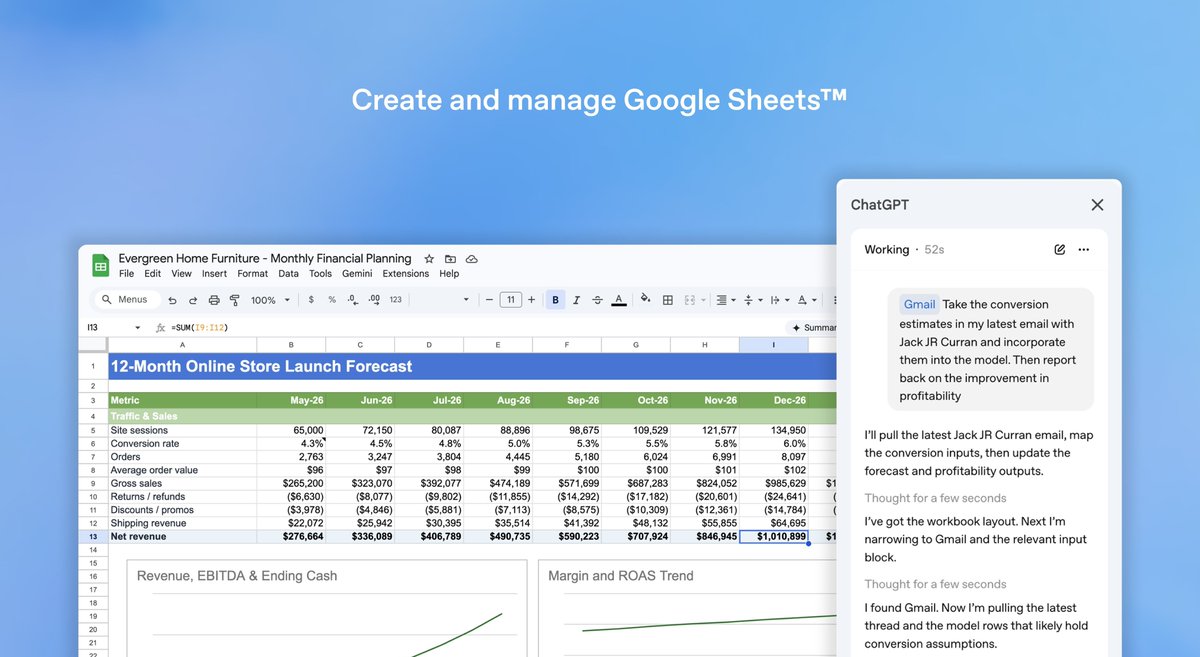This screenshot has height=657, width=1200.
Task: Open the File menu
Action: pos(126,274)
